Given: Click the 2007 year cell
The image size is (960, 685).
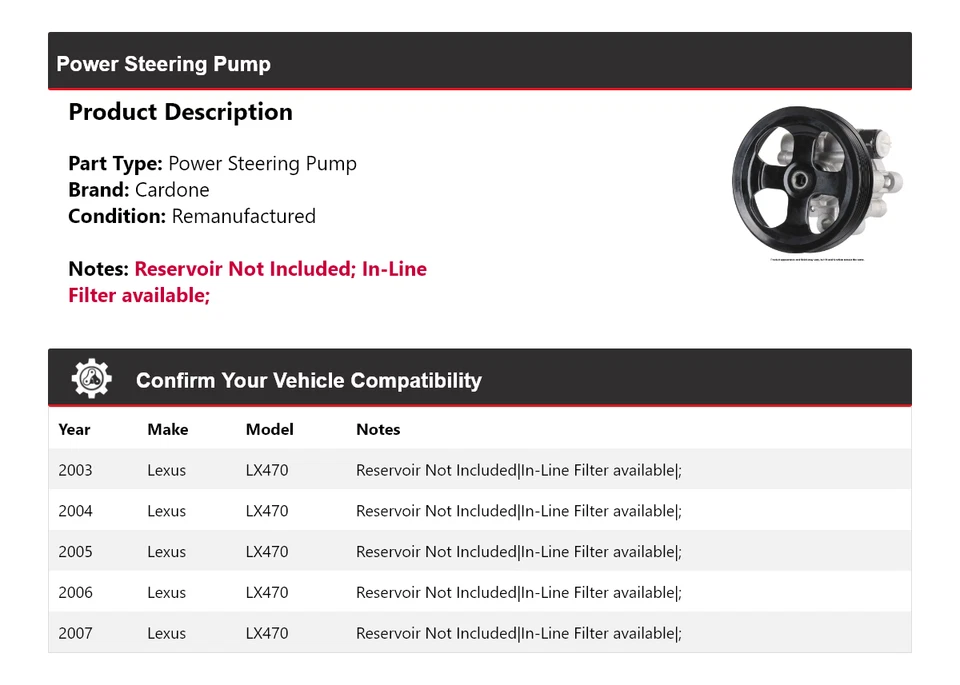Looking at the screenshot, I should (x=75, y=633).
